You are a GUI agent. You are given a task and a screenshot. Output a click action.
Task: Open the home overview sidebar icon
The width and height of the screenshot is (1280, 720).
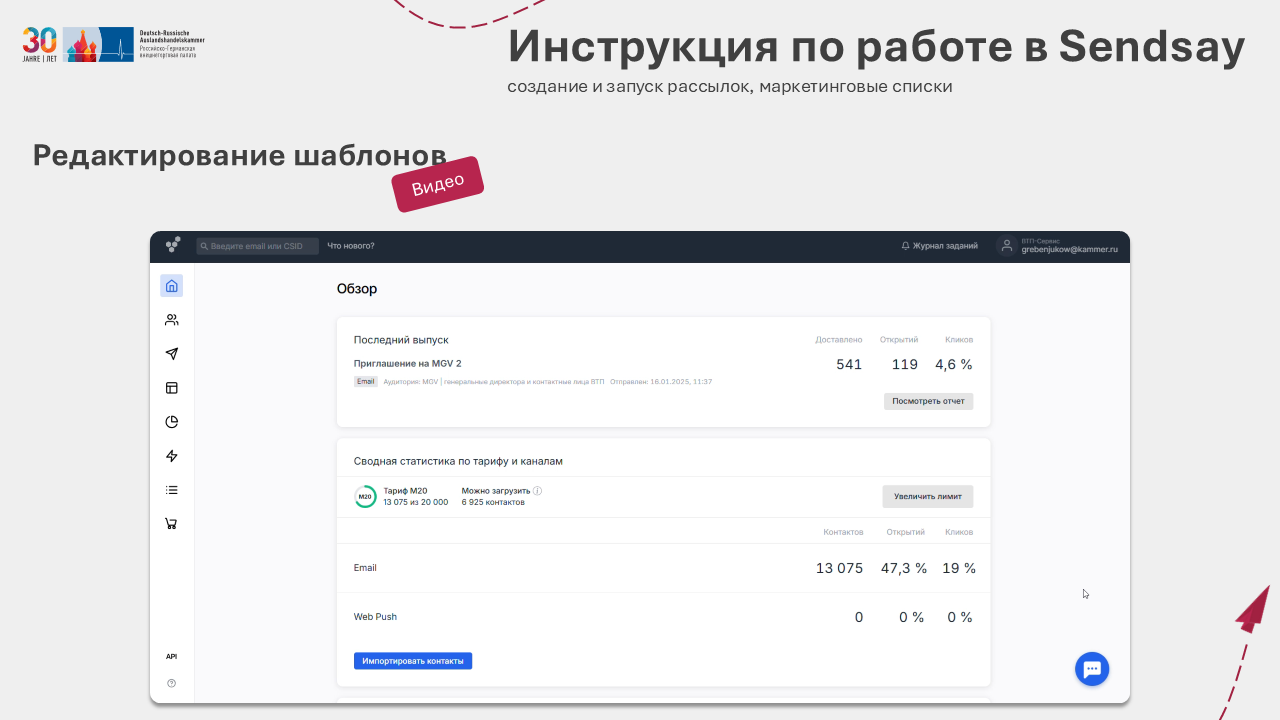(171, 286)
